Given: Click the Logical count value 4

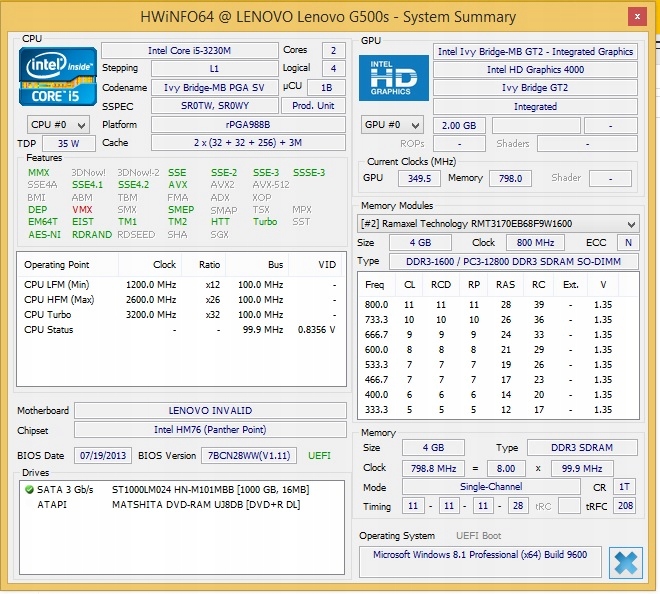Looking at the screenshot, I should click(333, 69).
